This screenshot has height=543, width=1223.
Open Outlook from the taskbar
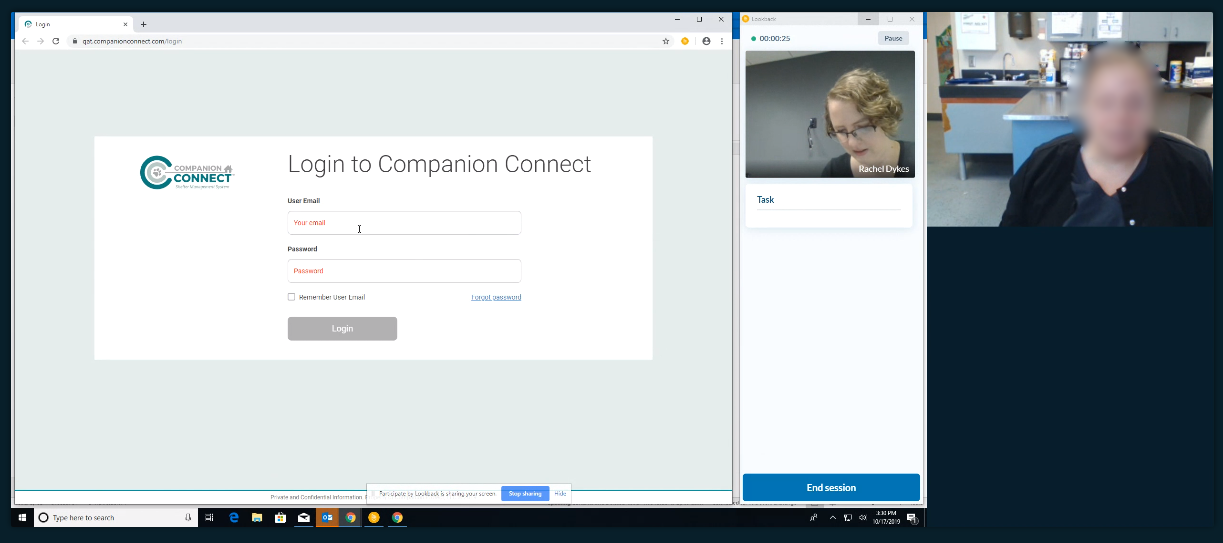click(327, 518)
